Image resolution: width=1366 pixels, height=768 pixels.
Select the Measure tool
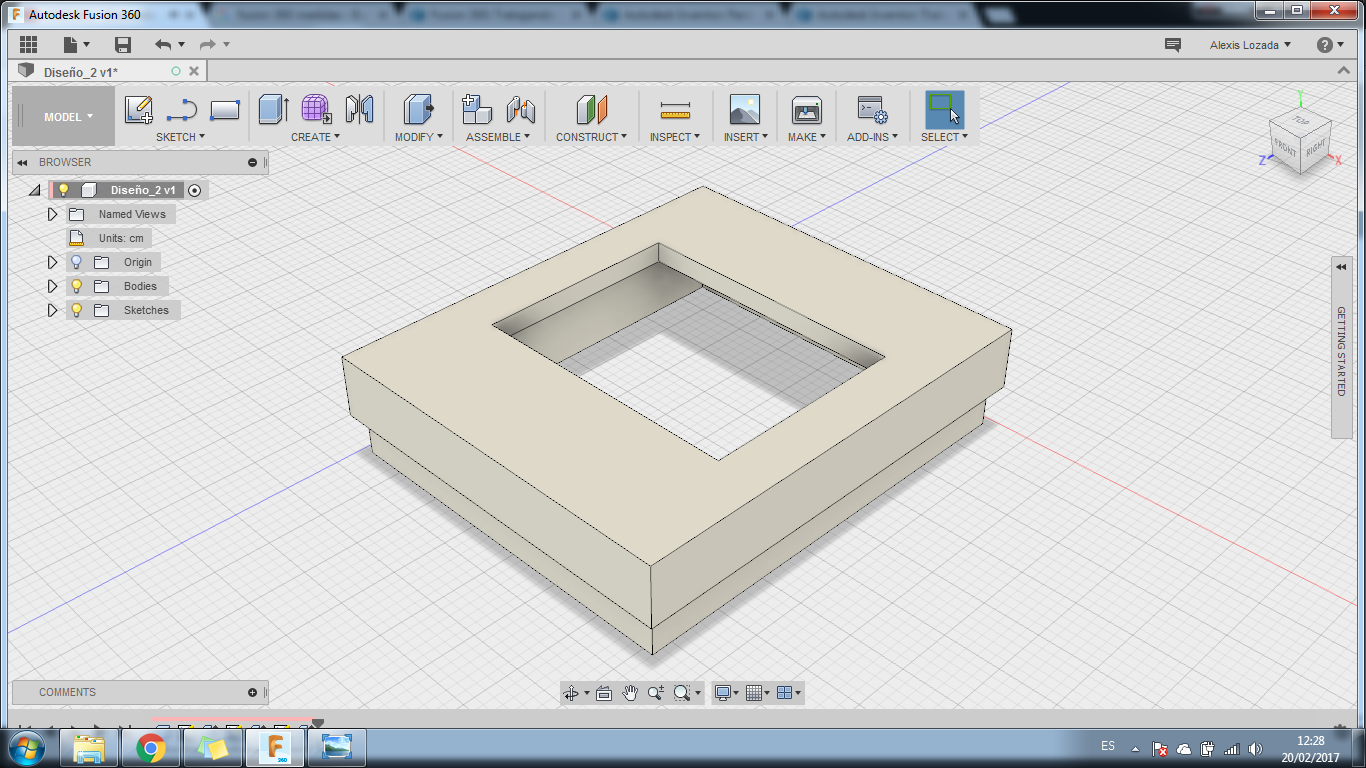point(675,109)
